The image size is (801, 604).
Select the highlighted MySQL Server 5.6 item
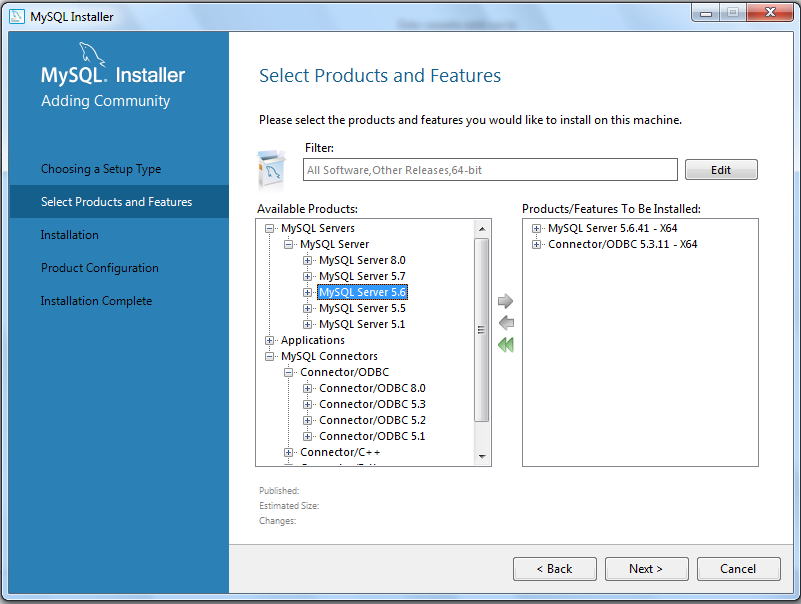pos(362,292)
